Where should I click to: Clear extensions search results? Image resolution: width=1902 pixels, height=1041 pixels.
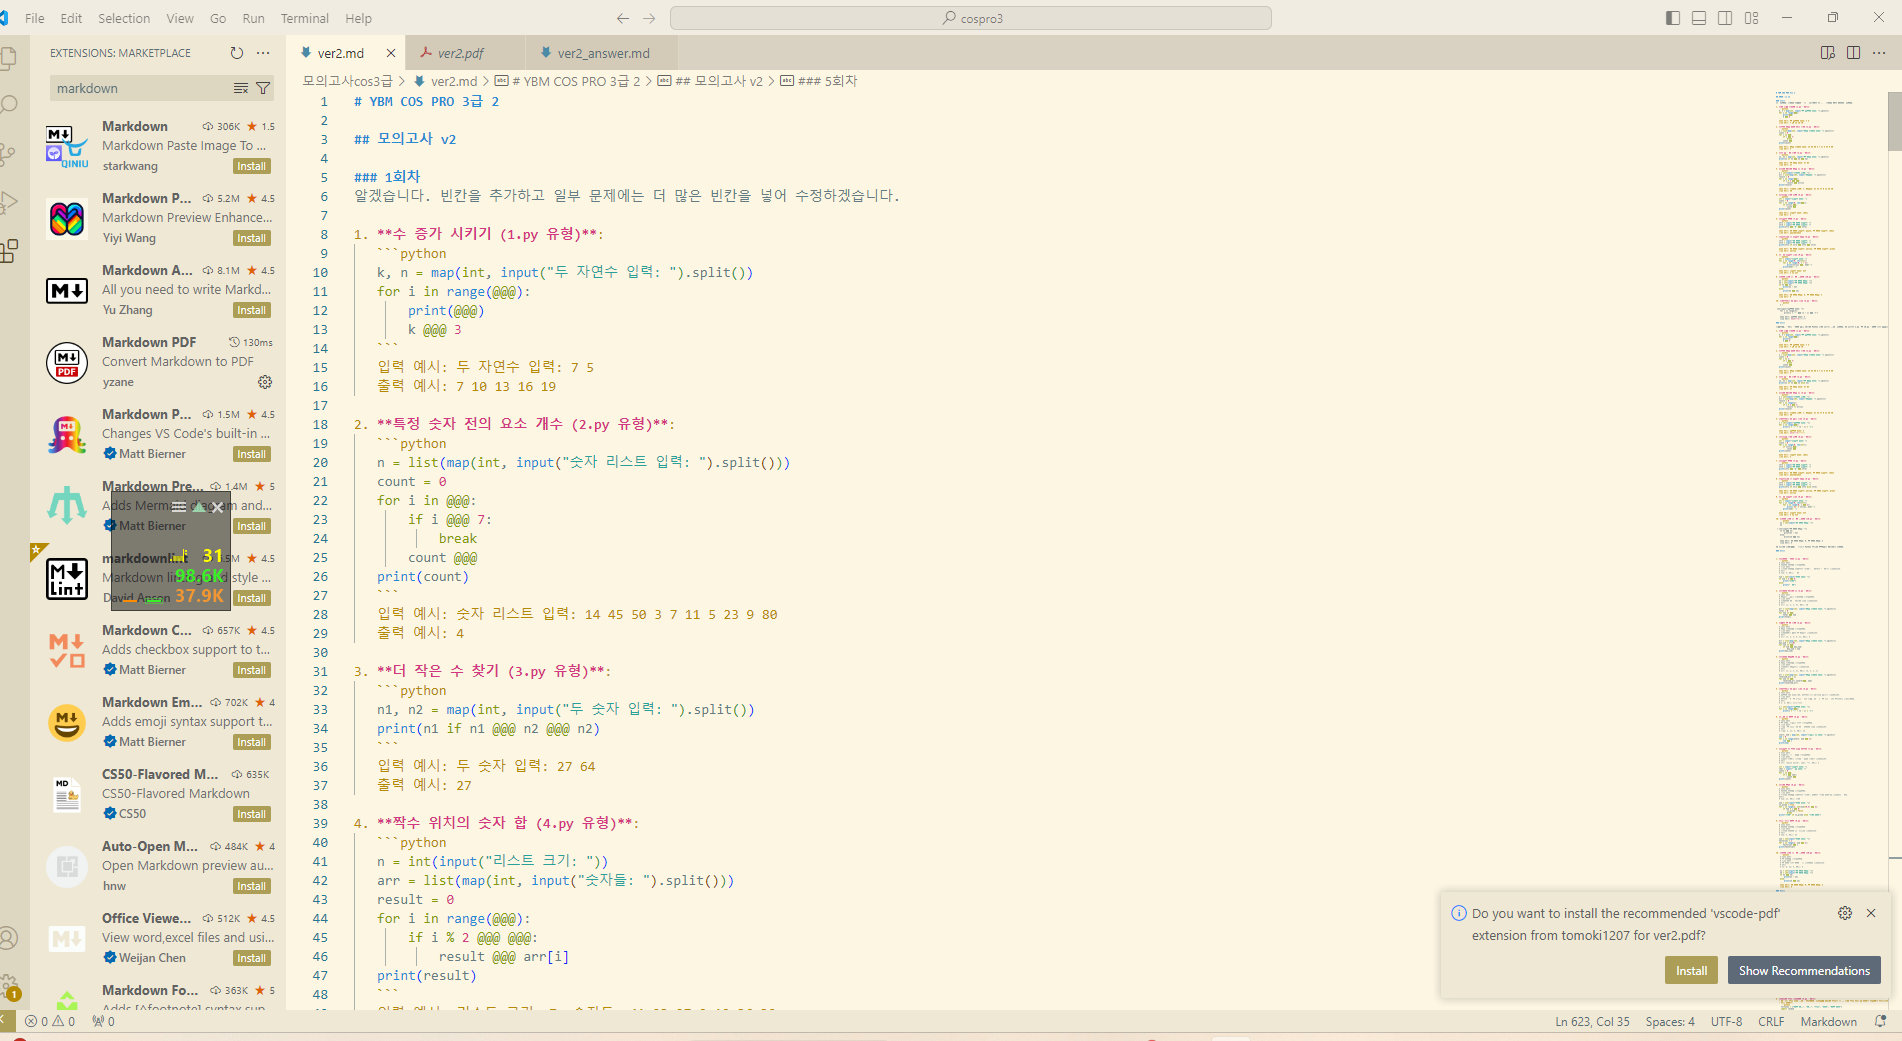[241, 88]
